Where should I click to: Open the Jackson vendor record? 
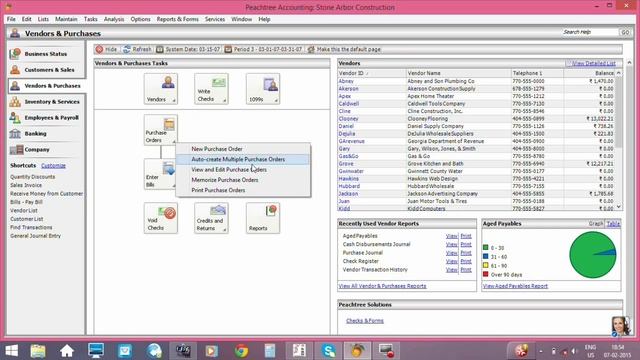pos(348,194)
